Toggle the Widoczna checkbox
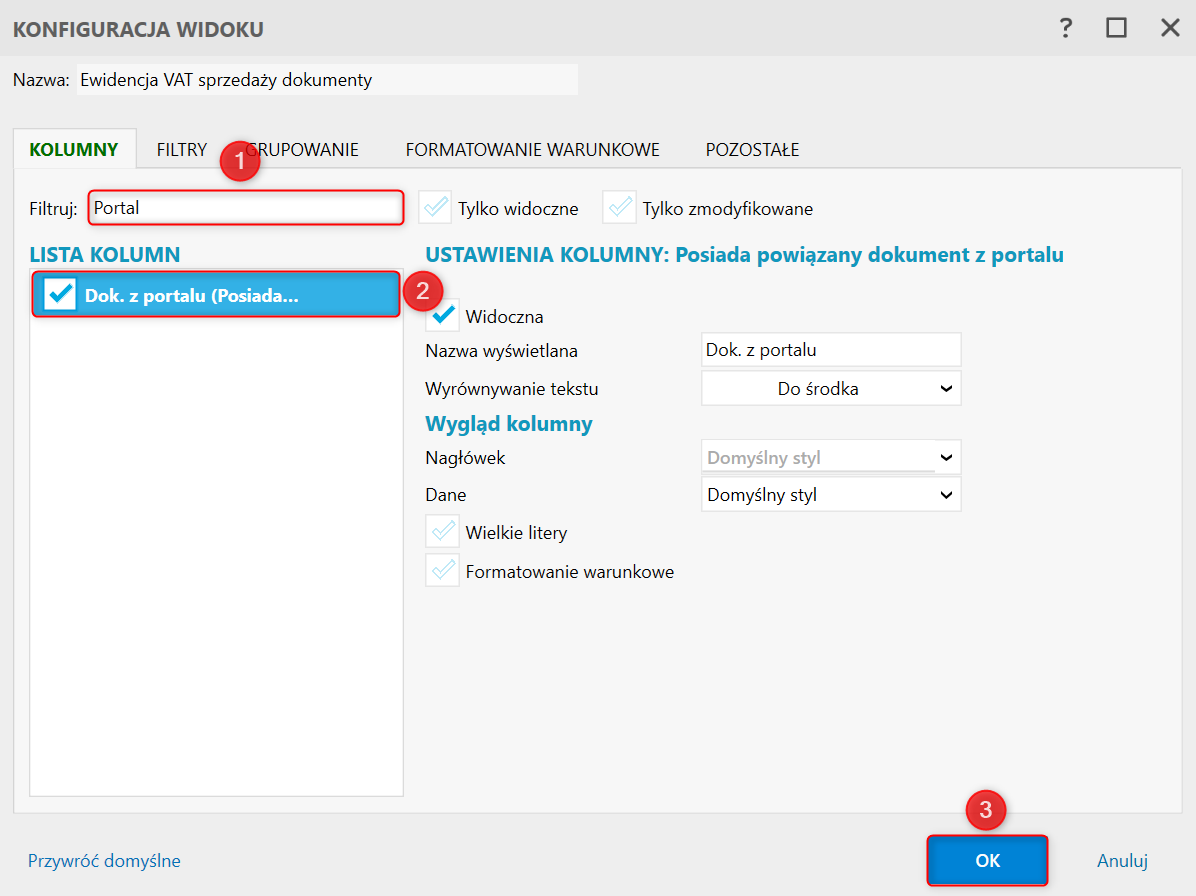The image size is (1196, 896). (x=442, y=315)
